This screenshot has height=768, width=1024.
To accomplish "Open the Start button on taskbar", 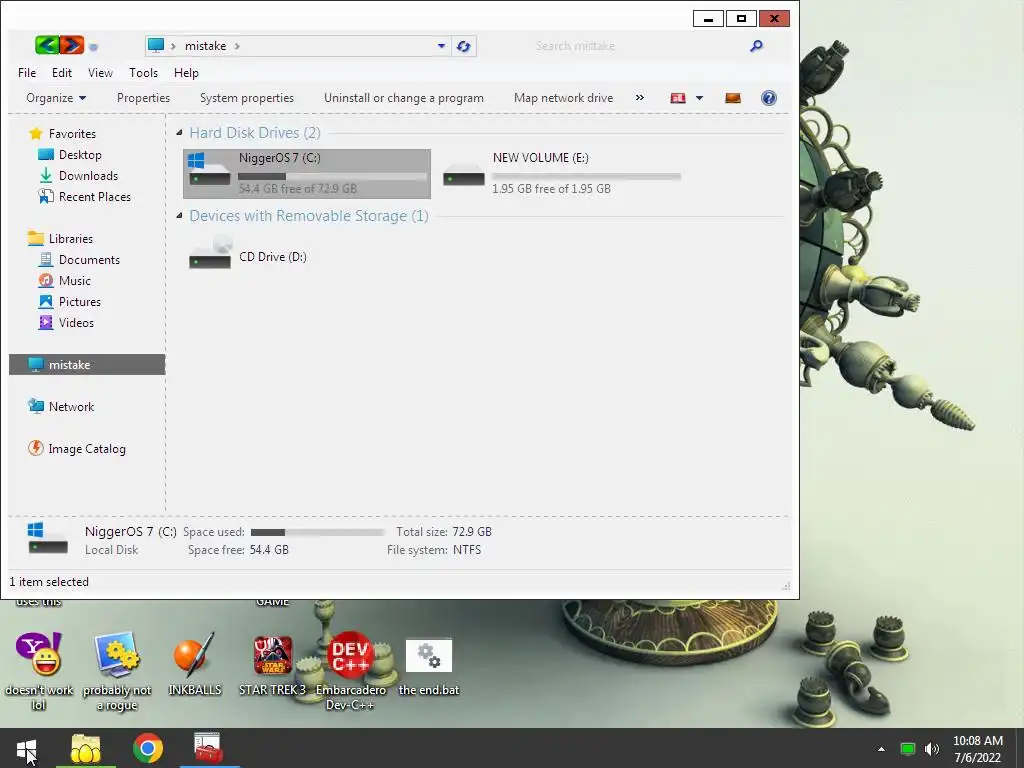I will point(26,749).
